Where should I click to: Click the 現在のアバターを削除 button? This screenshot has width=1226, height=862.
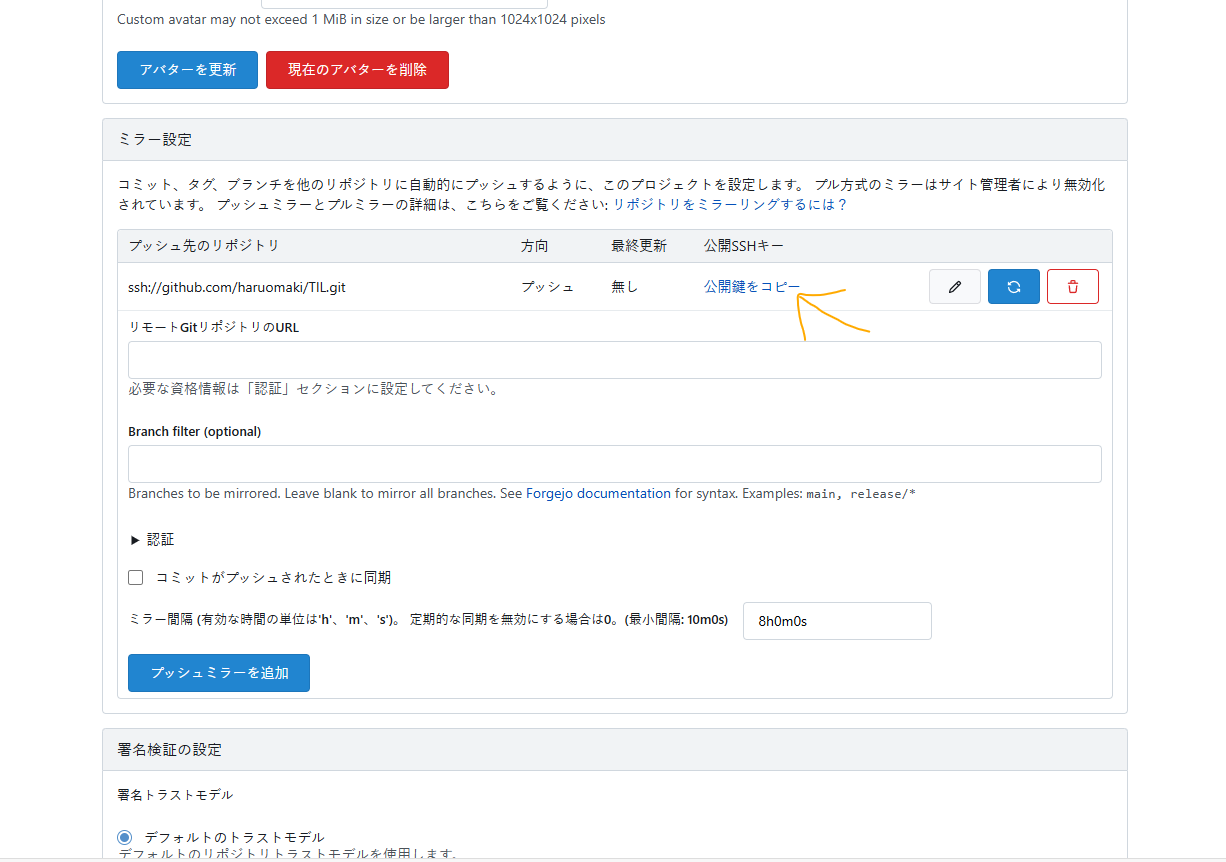point(357,70)
